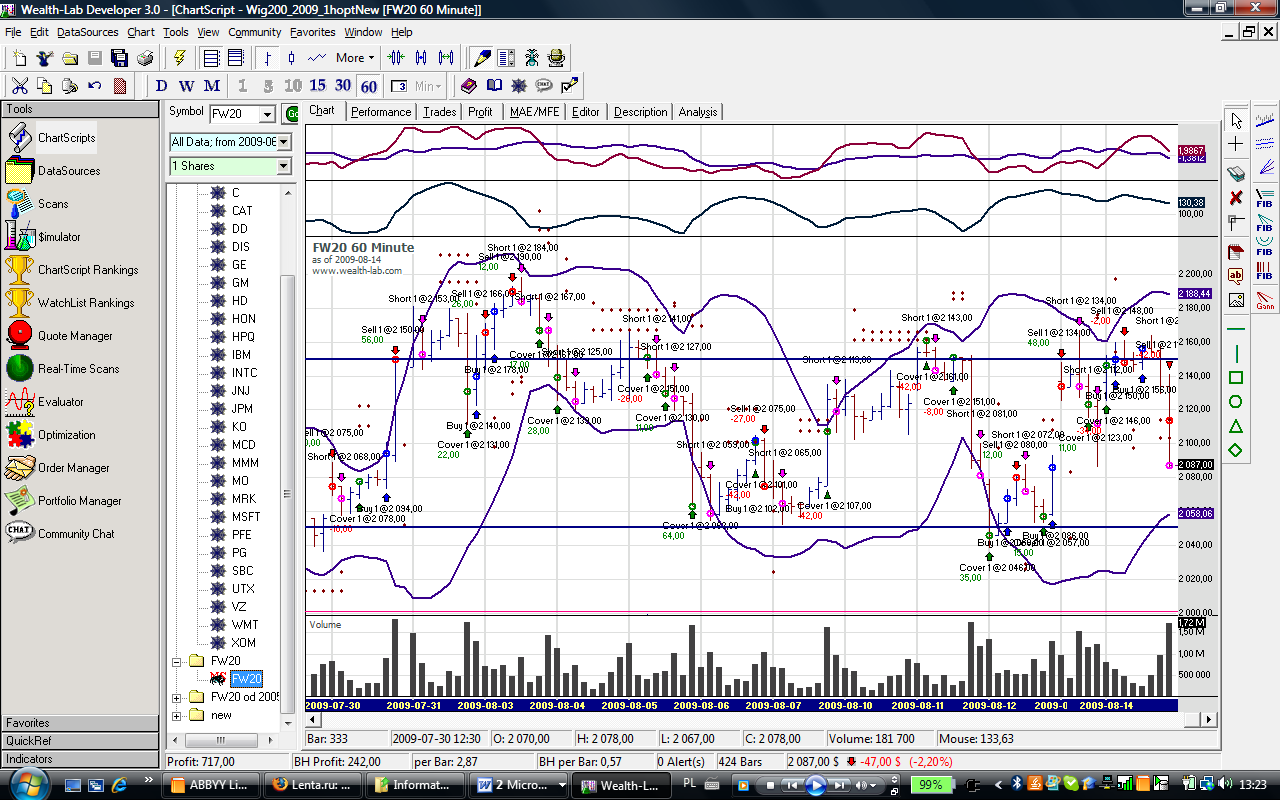Create a new ChartScript via toolbar icon
Screen dimensions: 1280x800
[20, 58]
